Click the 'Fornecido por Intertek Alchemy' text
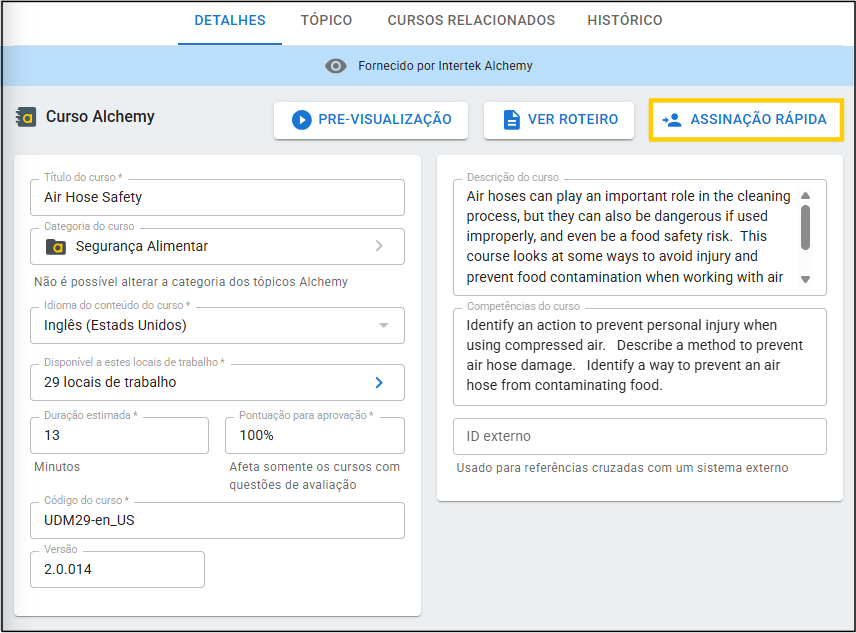 click(445, 66)
